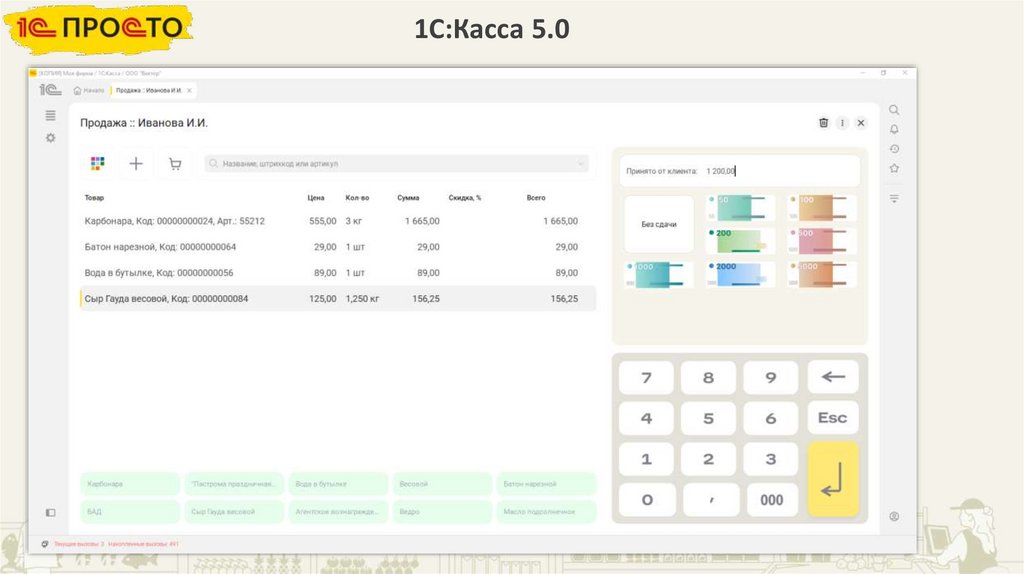1024x574 pixels.
Task: Click keypad digit 3
Action: (x=771, y=459)
